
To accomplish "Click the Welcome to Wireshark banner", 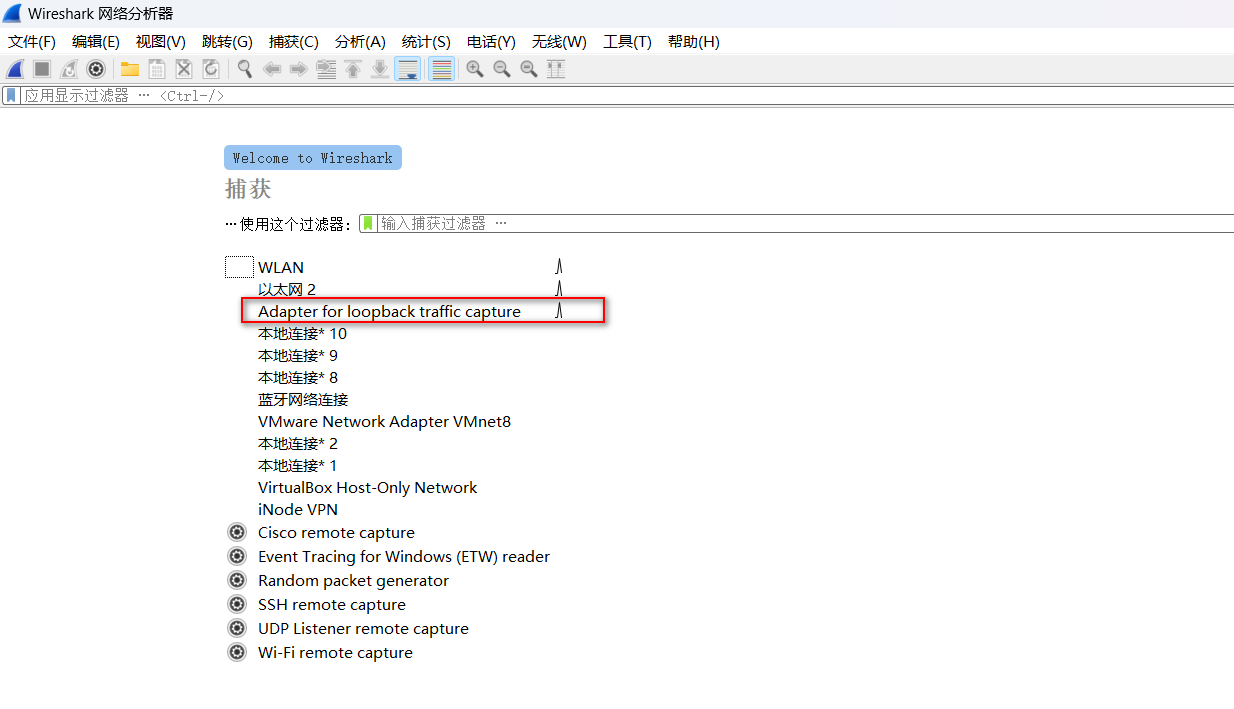I will coord(313,158).
